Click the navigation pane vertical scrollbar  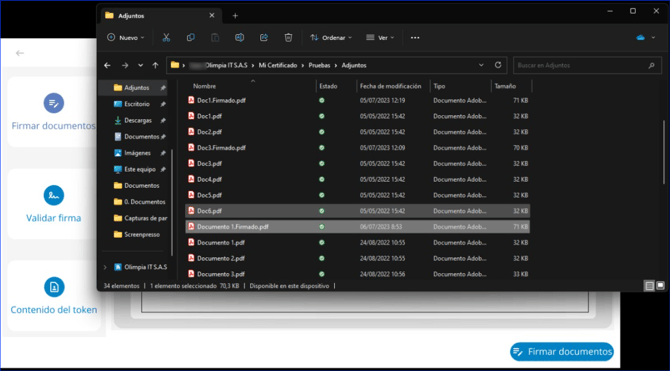point(172,202)
